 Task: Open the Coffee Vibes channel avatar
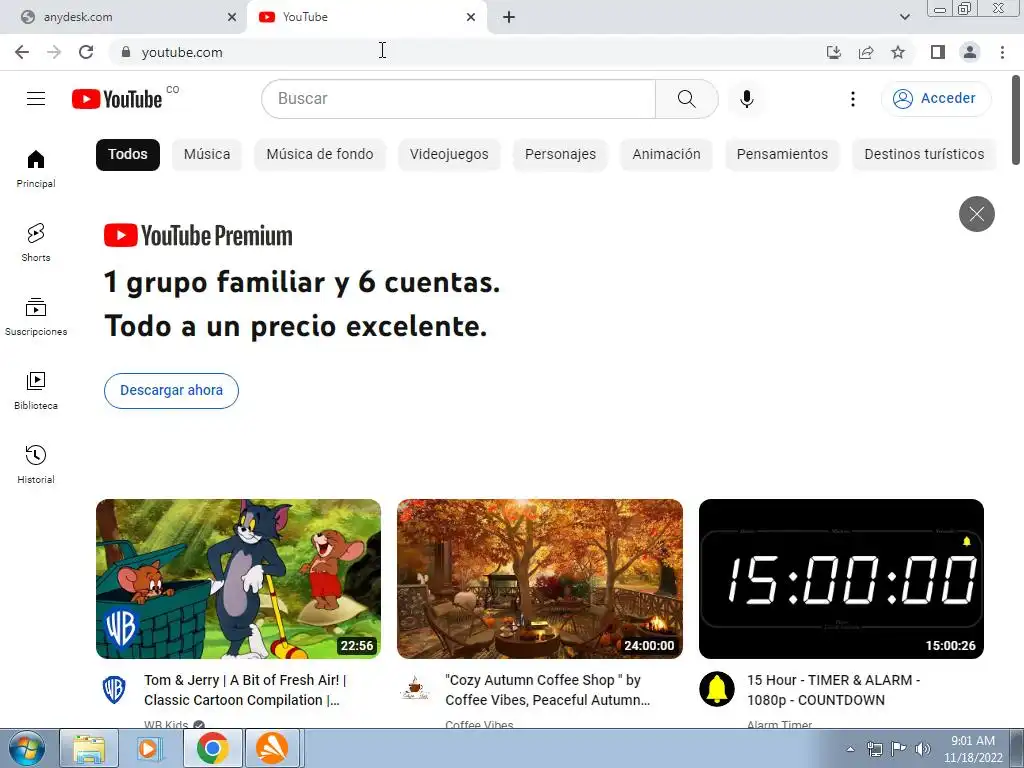click(415, 690)
